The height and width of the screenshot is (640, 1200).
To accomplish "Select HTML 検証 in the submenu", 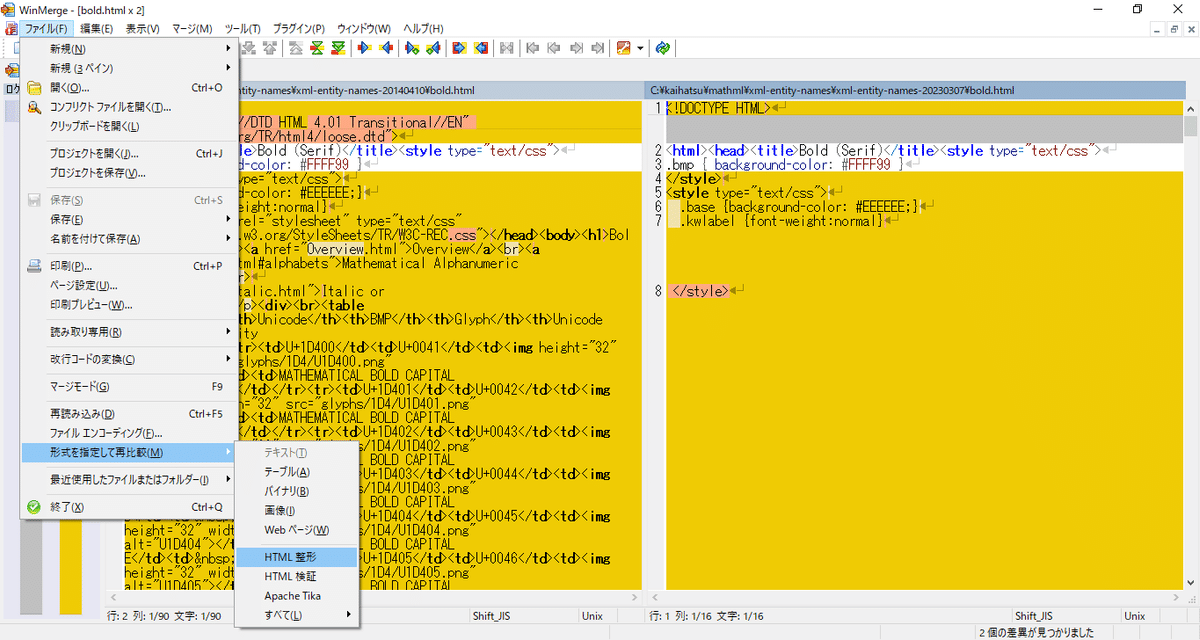I will coord(296,577).
